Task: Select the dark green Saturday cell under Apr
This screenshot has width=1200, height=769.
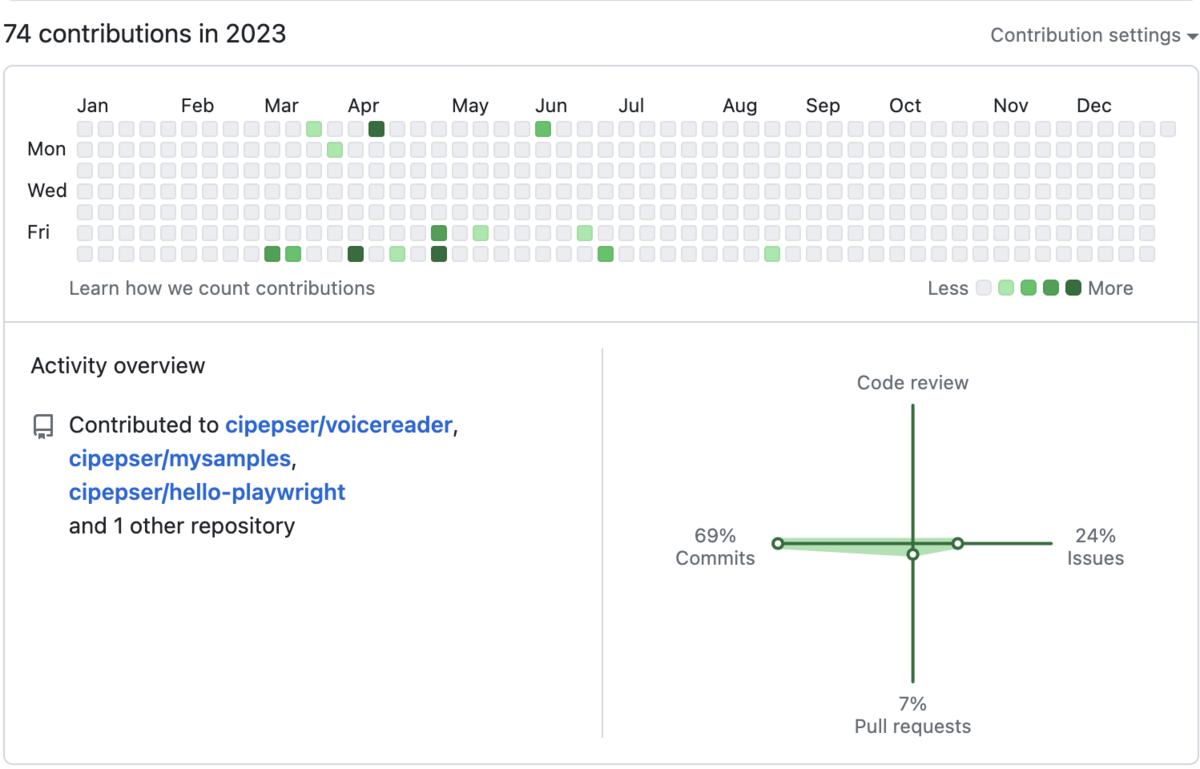Action: click(355, 254)
